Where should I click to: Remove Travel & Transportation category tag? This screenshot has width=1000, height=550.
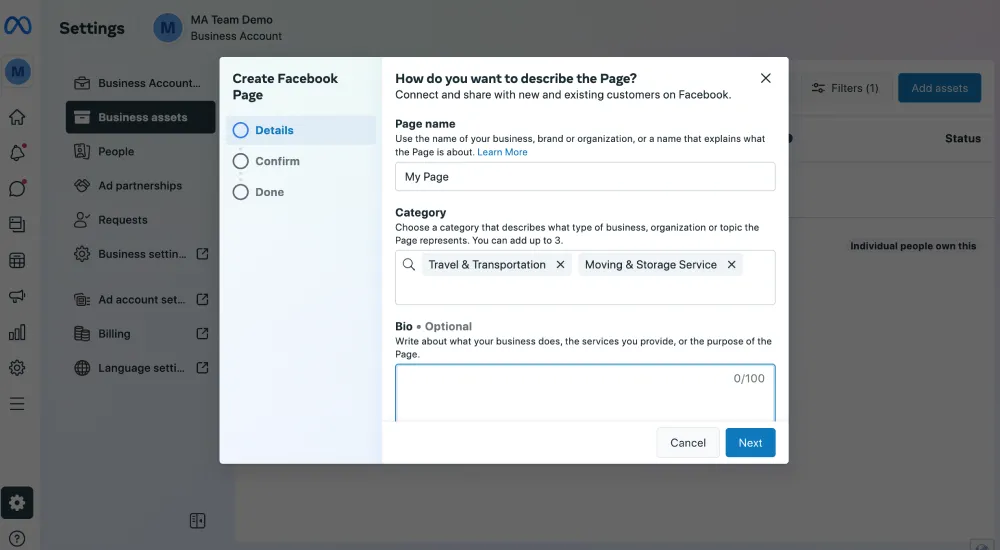click(x=560, y=265)
